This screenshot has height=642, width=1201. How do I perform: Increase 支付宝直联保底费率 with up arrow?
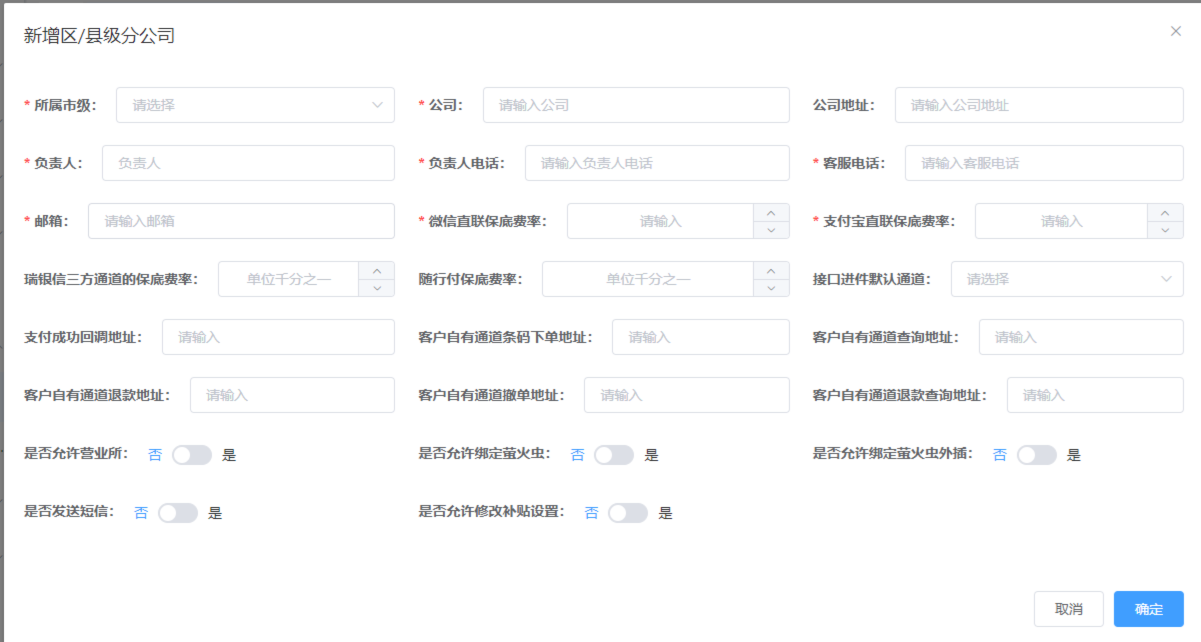(1165, 212)
